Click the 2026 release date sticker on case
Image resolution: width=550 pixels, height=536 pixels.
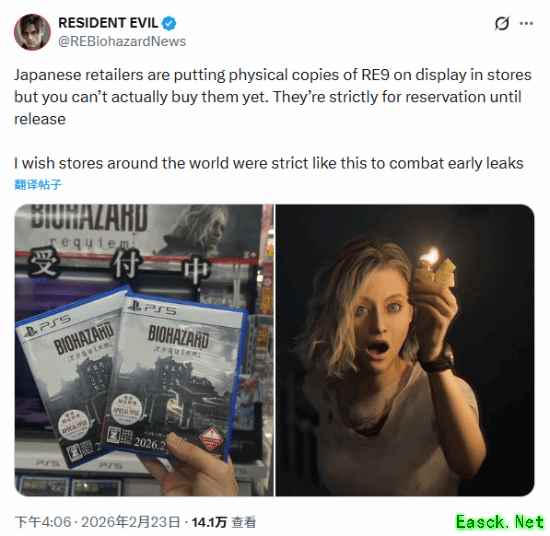[x=149, y=443]
